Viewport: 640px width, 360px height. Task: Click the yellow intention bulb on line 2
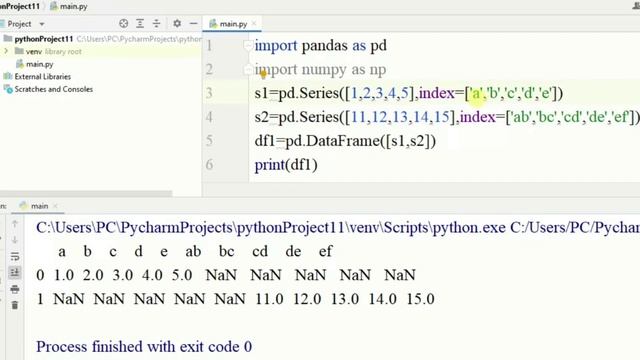click(263, 74)
